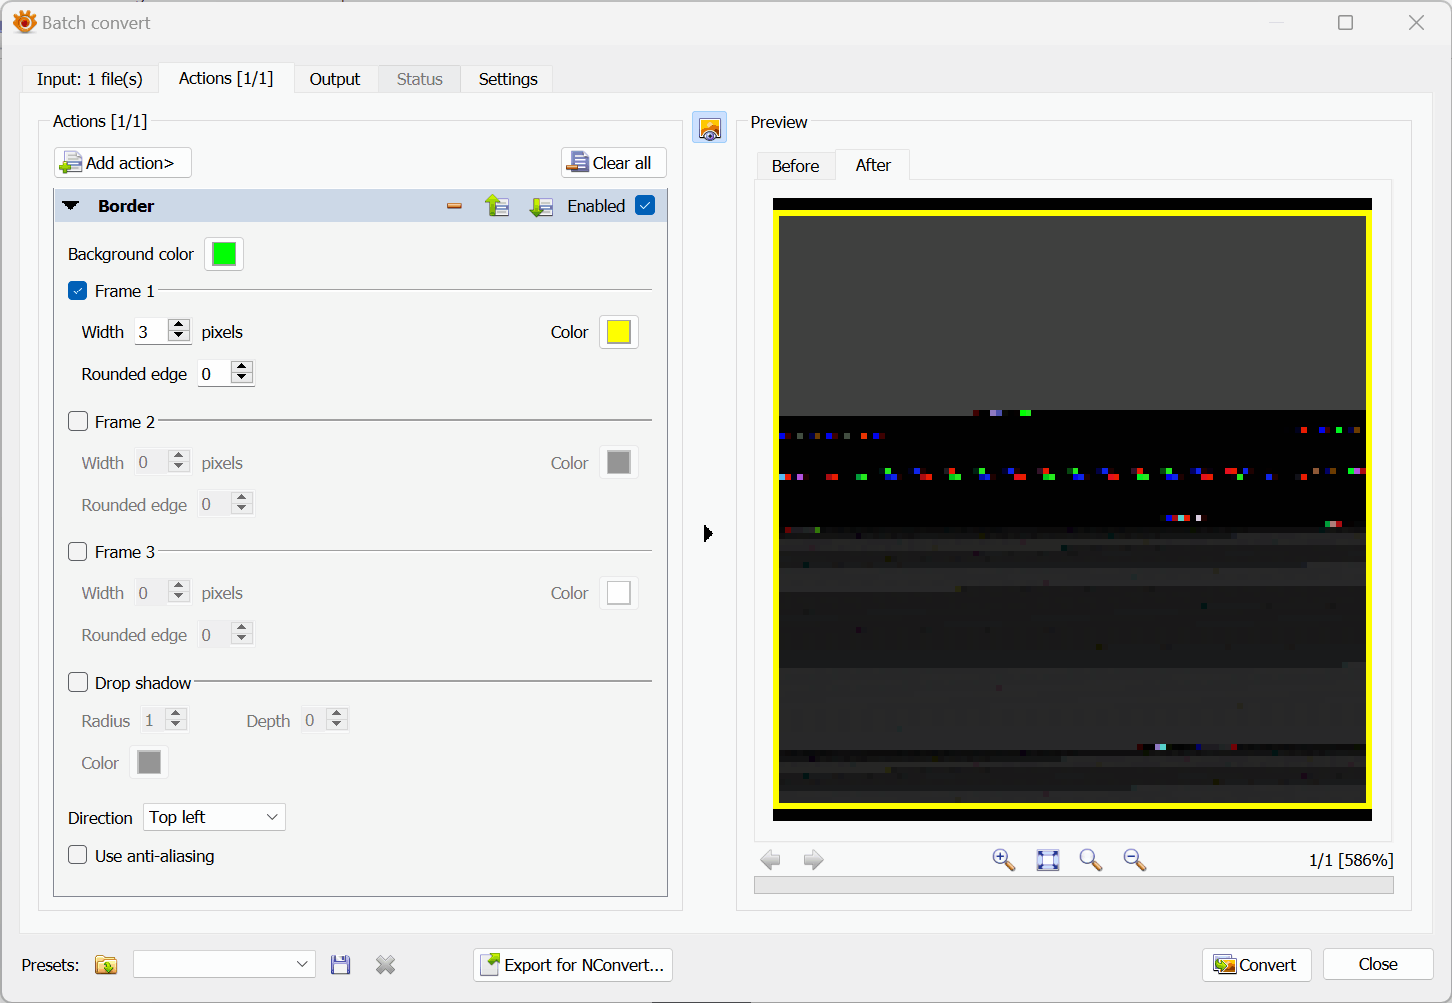Move Border action down with green arrow

[541, 206]
